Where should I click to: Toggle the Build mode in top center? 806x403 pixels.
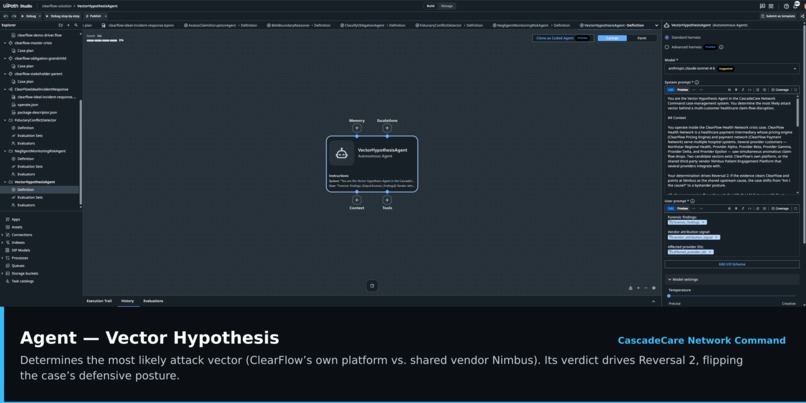point(430,6)
